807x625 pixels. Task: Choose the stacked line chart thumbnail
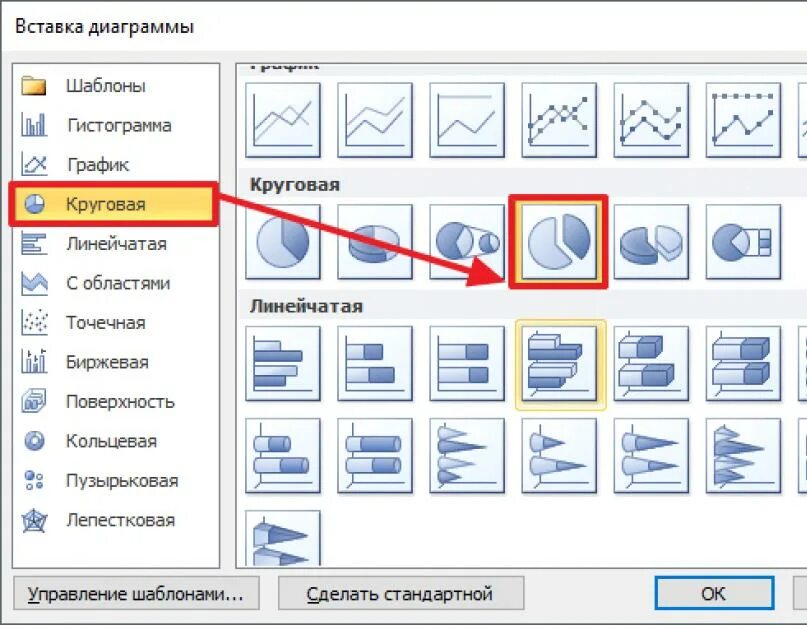(375, 120)
